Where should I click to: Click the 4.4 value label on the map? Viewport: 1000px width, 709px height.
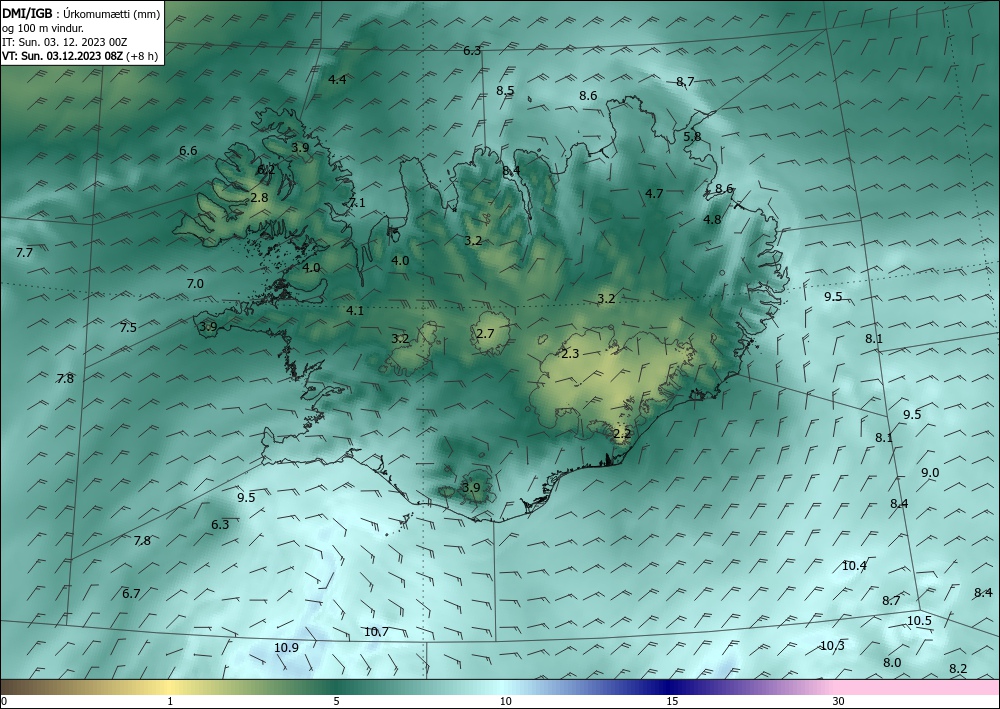[x=337, y=80]
